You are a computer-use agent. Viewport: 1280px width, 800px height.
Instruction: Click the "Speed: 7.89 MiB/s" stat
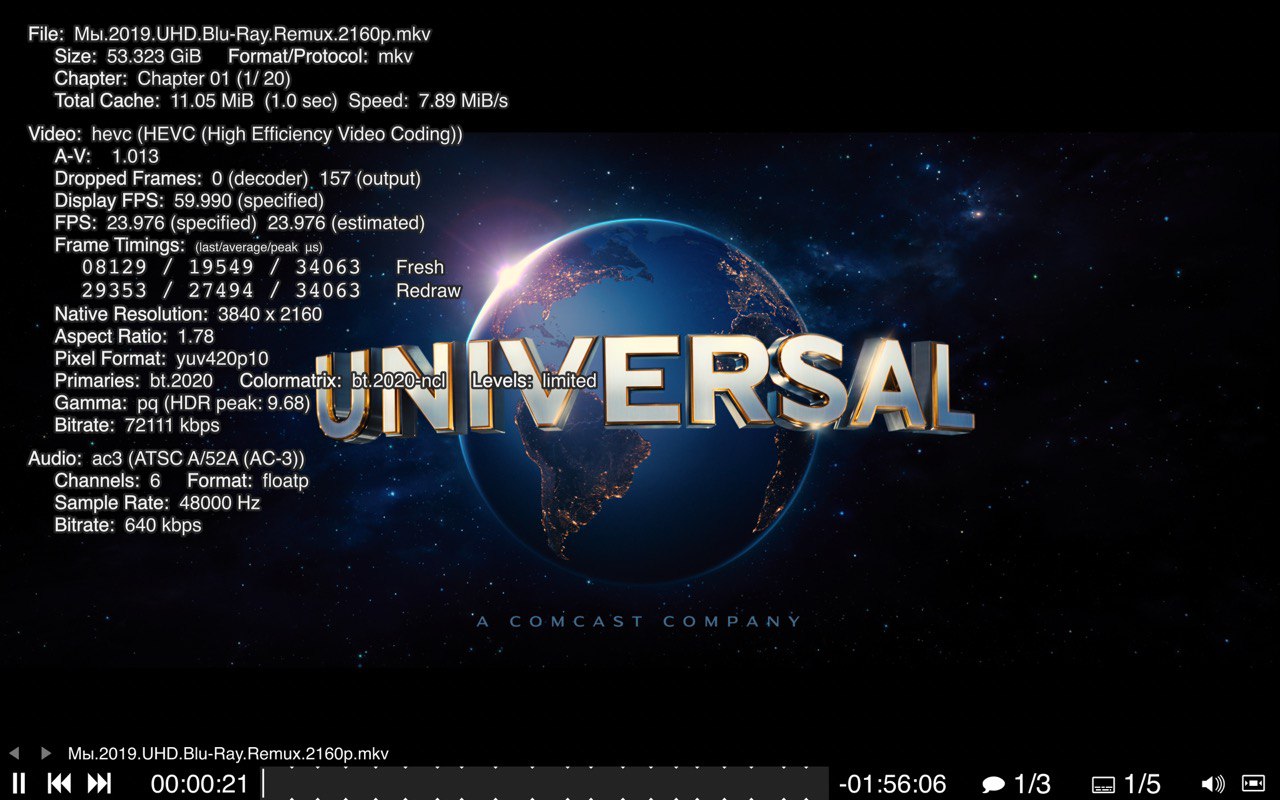(428, 100)
